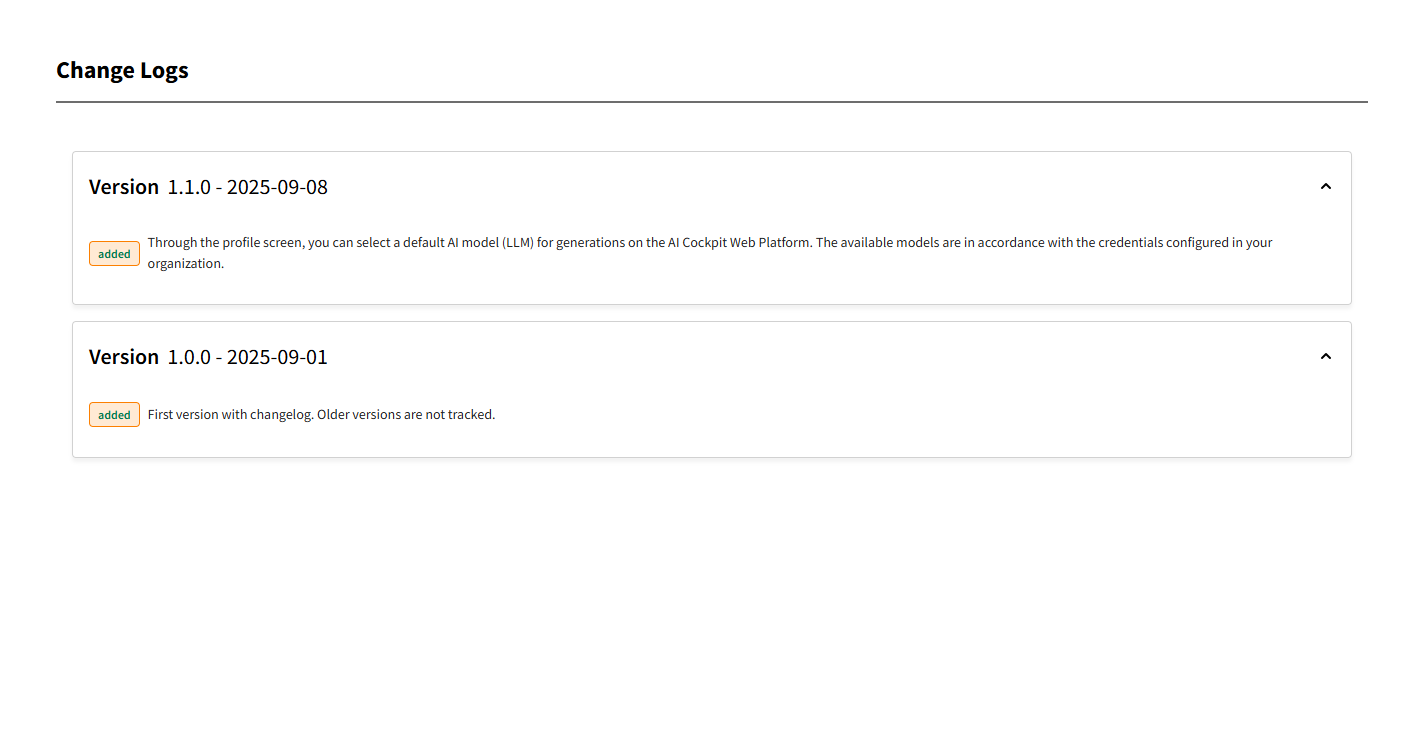Collapse the Version 1.0.0 chevron arrow
Viewport: 1413px width, 752px height.
(x=1325, y=356)
